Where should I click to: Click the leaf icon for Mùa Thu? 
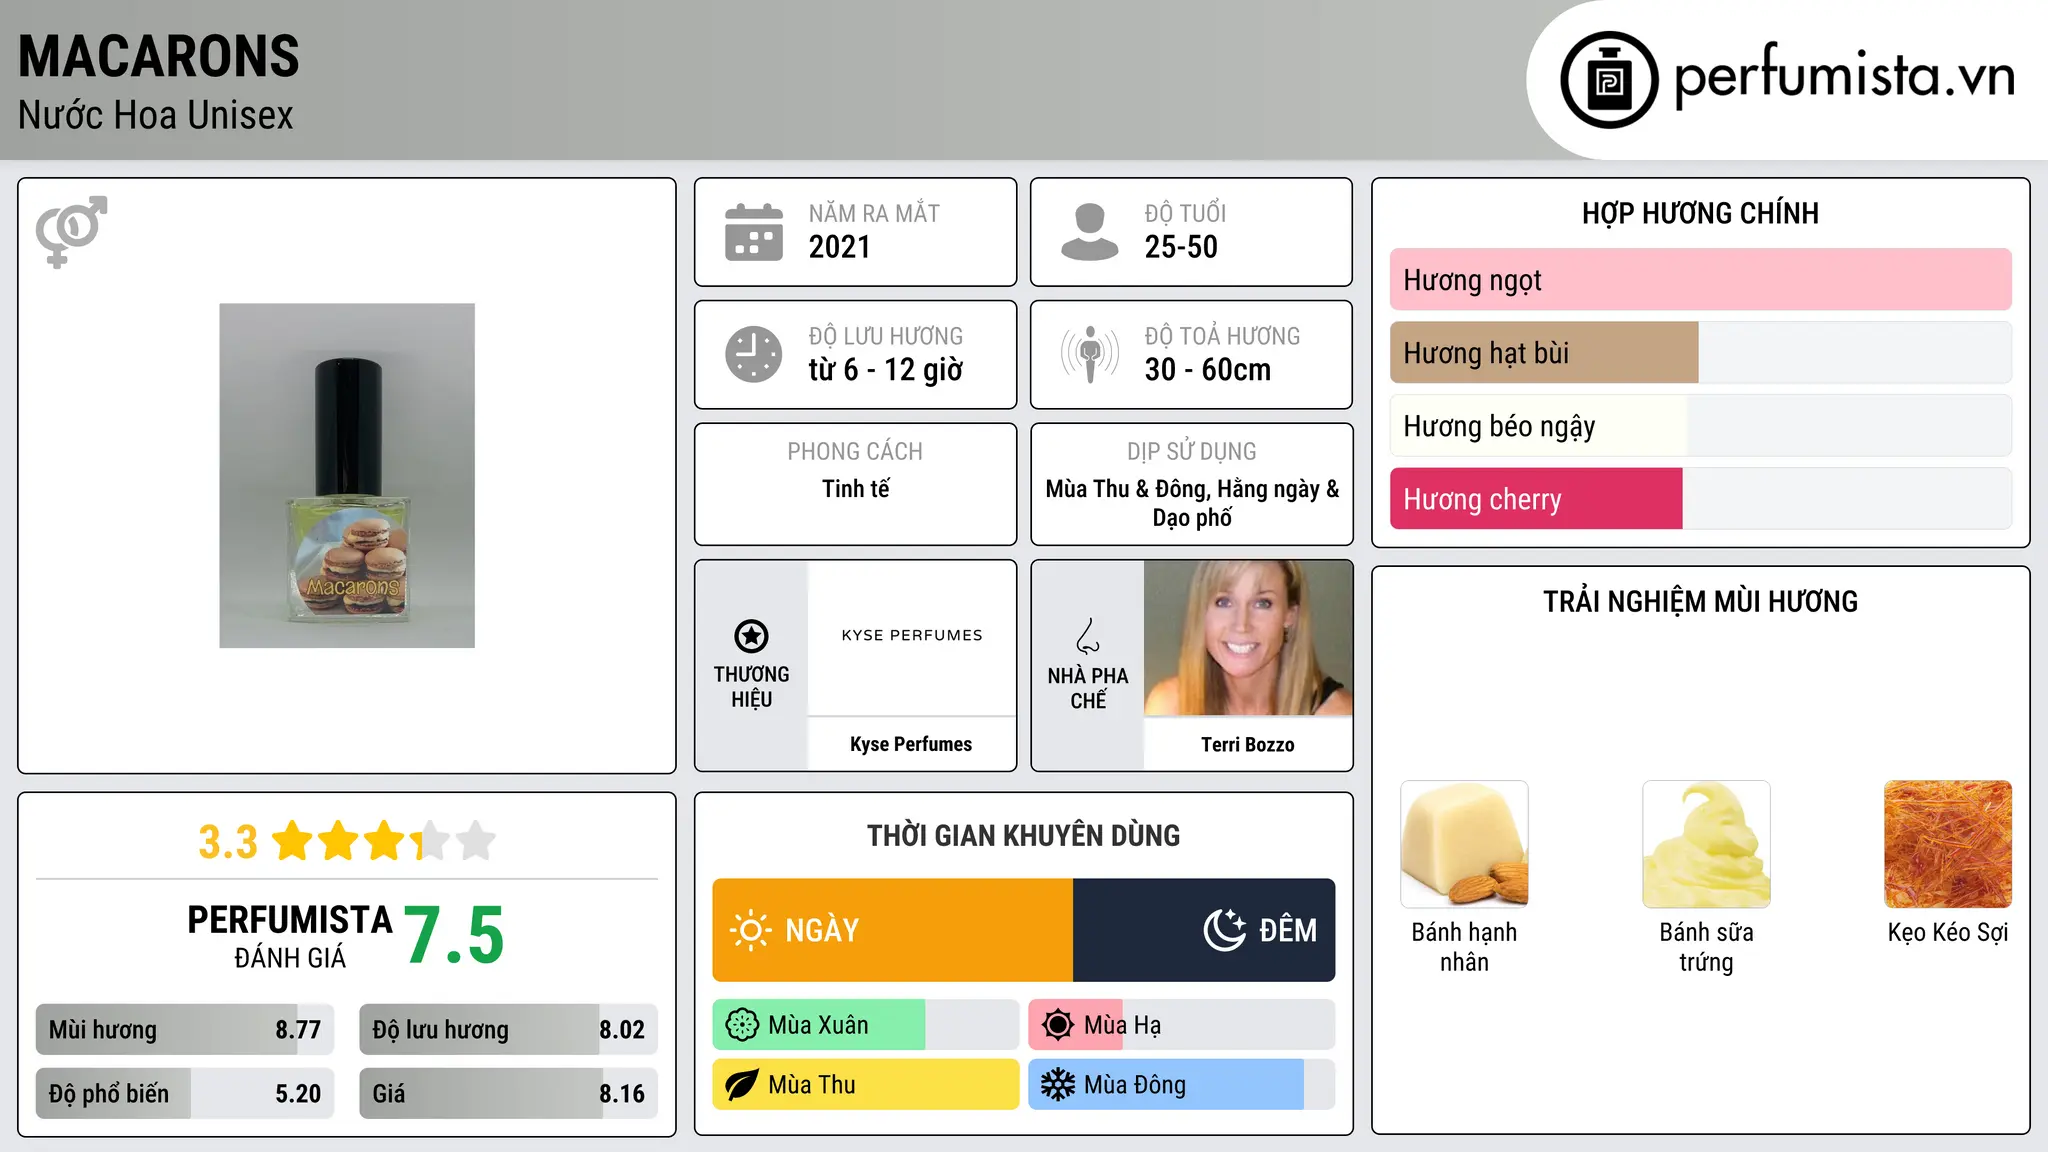[x=742, y=1085]
